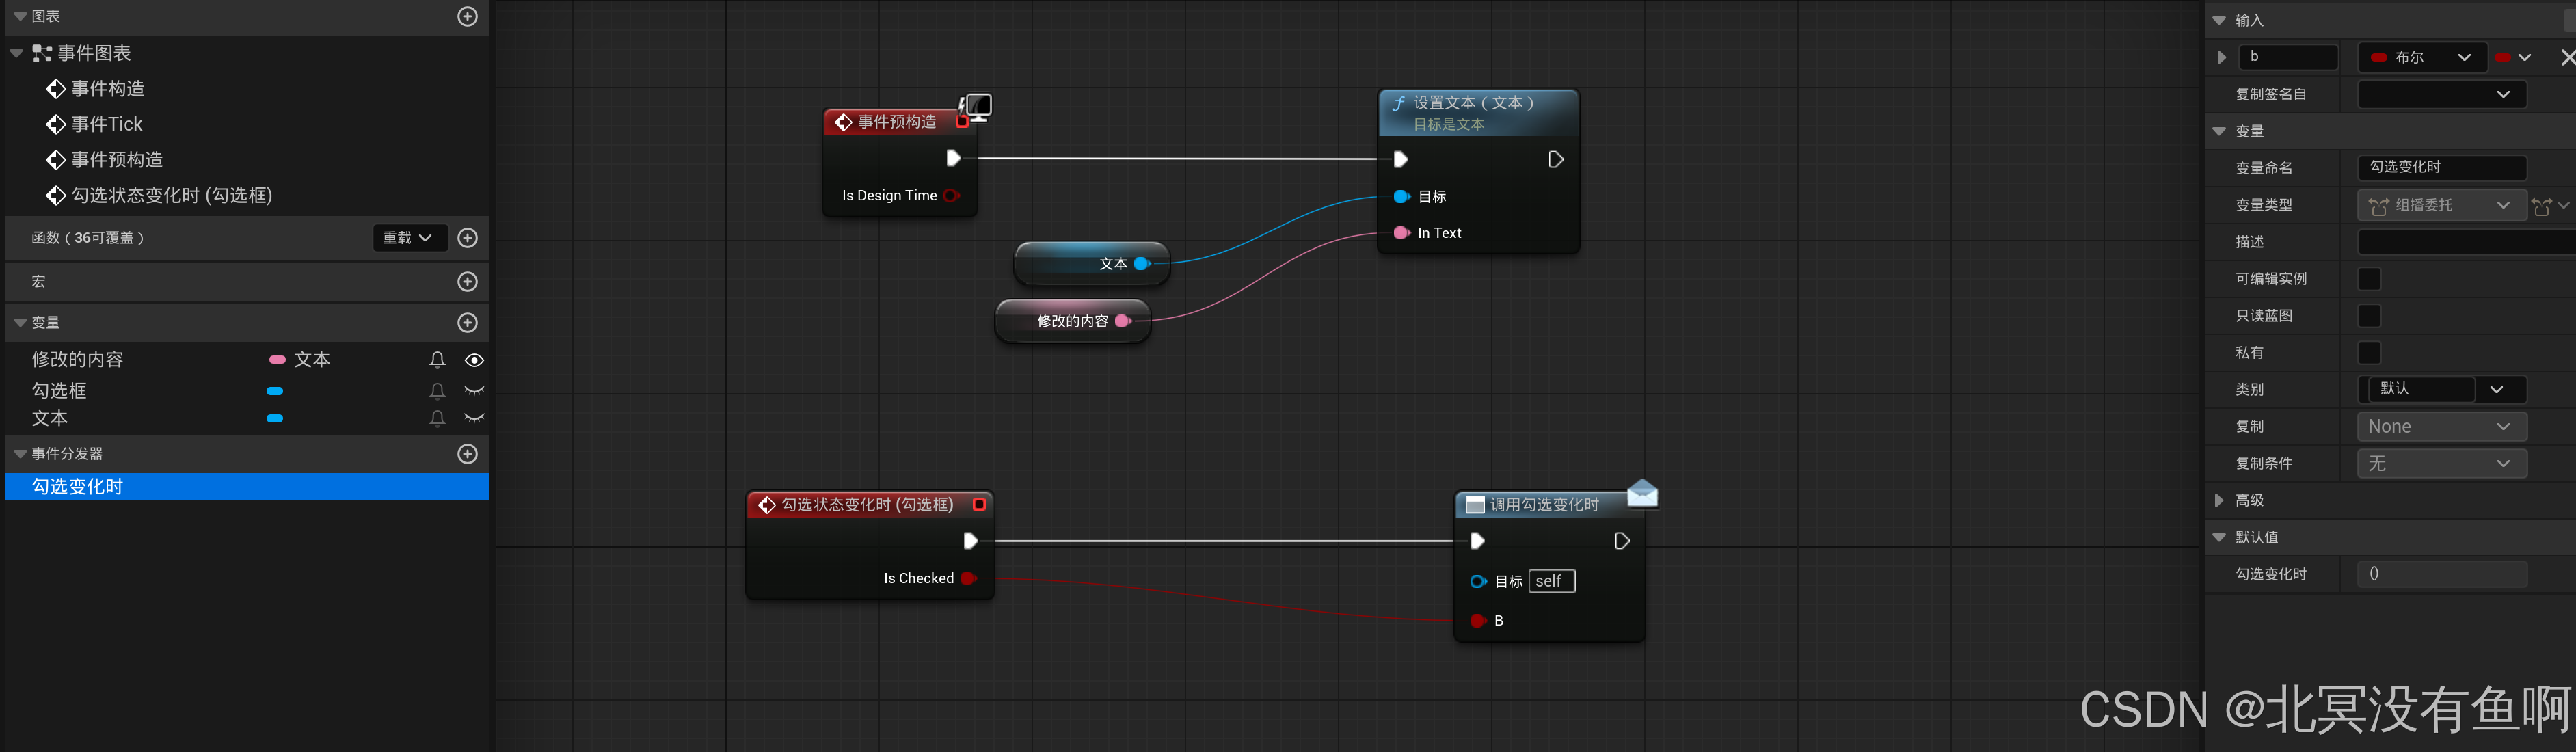
Task: Add new event dispatcher plus icon
Action: [467, 454]
